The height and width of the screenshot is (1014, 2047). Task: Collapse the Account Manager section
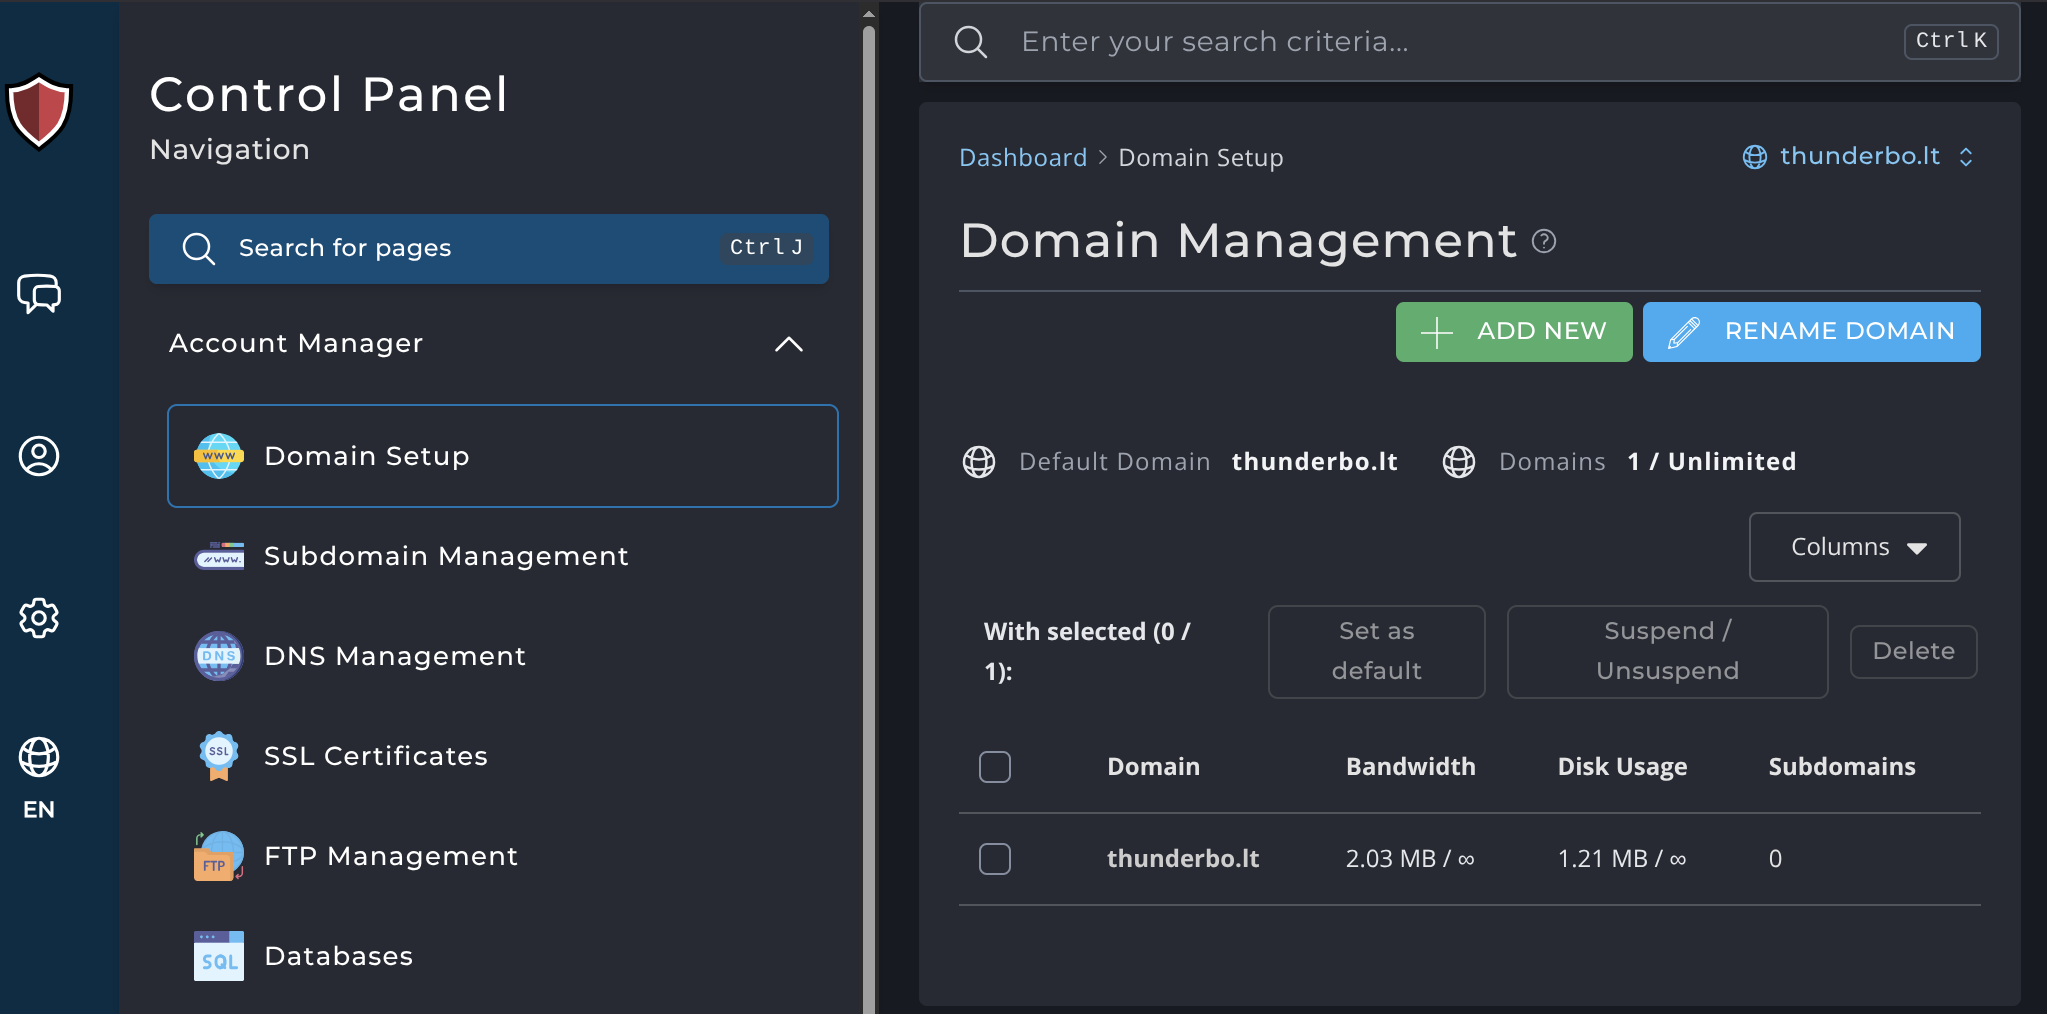(x=788, y=344)
